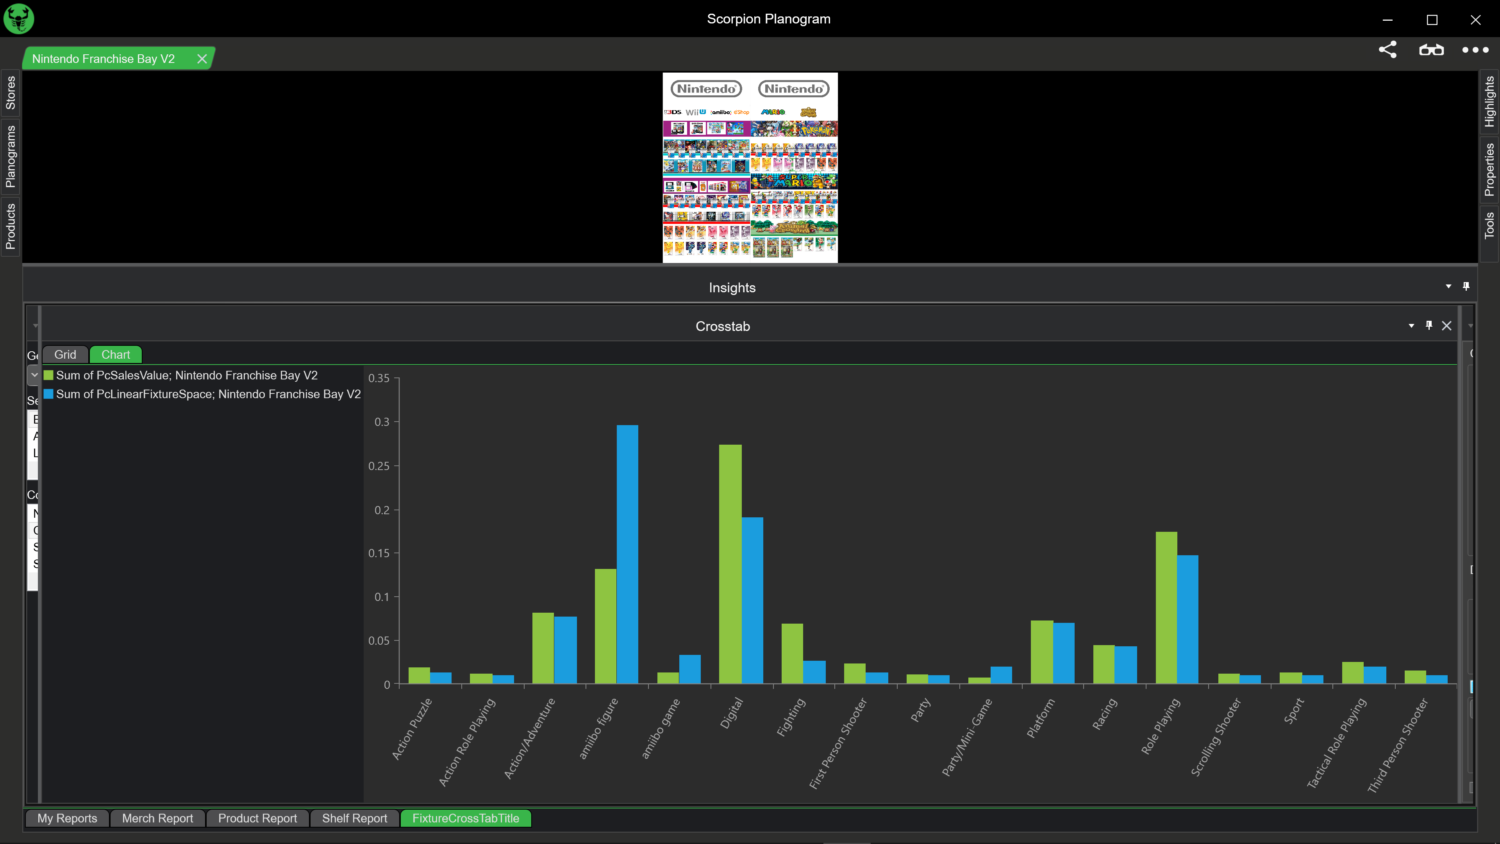The height and width of the screenshot is (844, 1500).
Task: Close the Nintendo Franchise Bay V2 tab
Action: (x=202, y=59)
